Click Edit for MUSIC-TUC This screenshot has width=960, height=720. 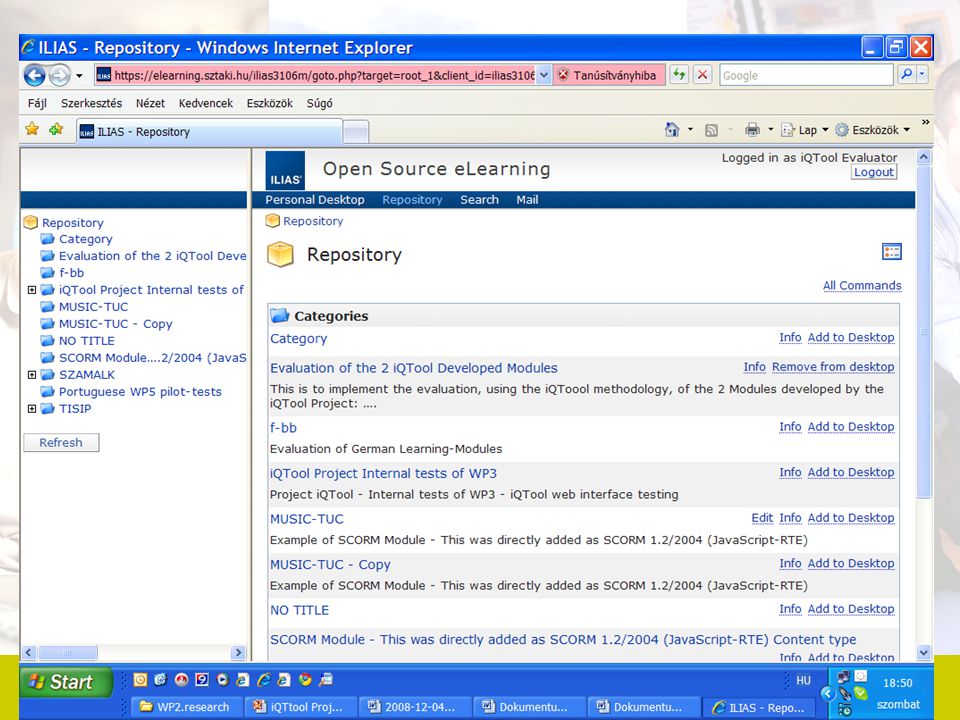[x=762, y=518]
